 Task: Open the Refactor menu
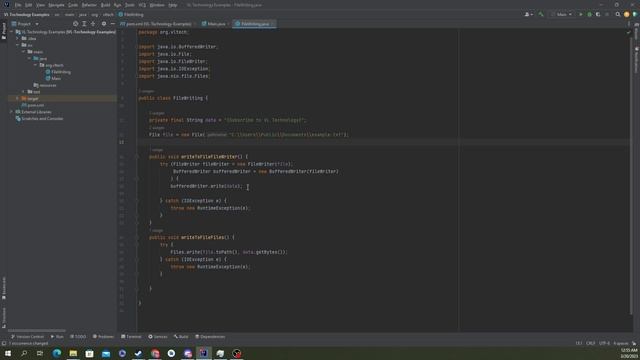pos(89,5)
